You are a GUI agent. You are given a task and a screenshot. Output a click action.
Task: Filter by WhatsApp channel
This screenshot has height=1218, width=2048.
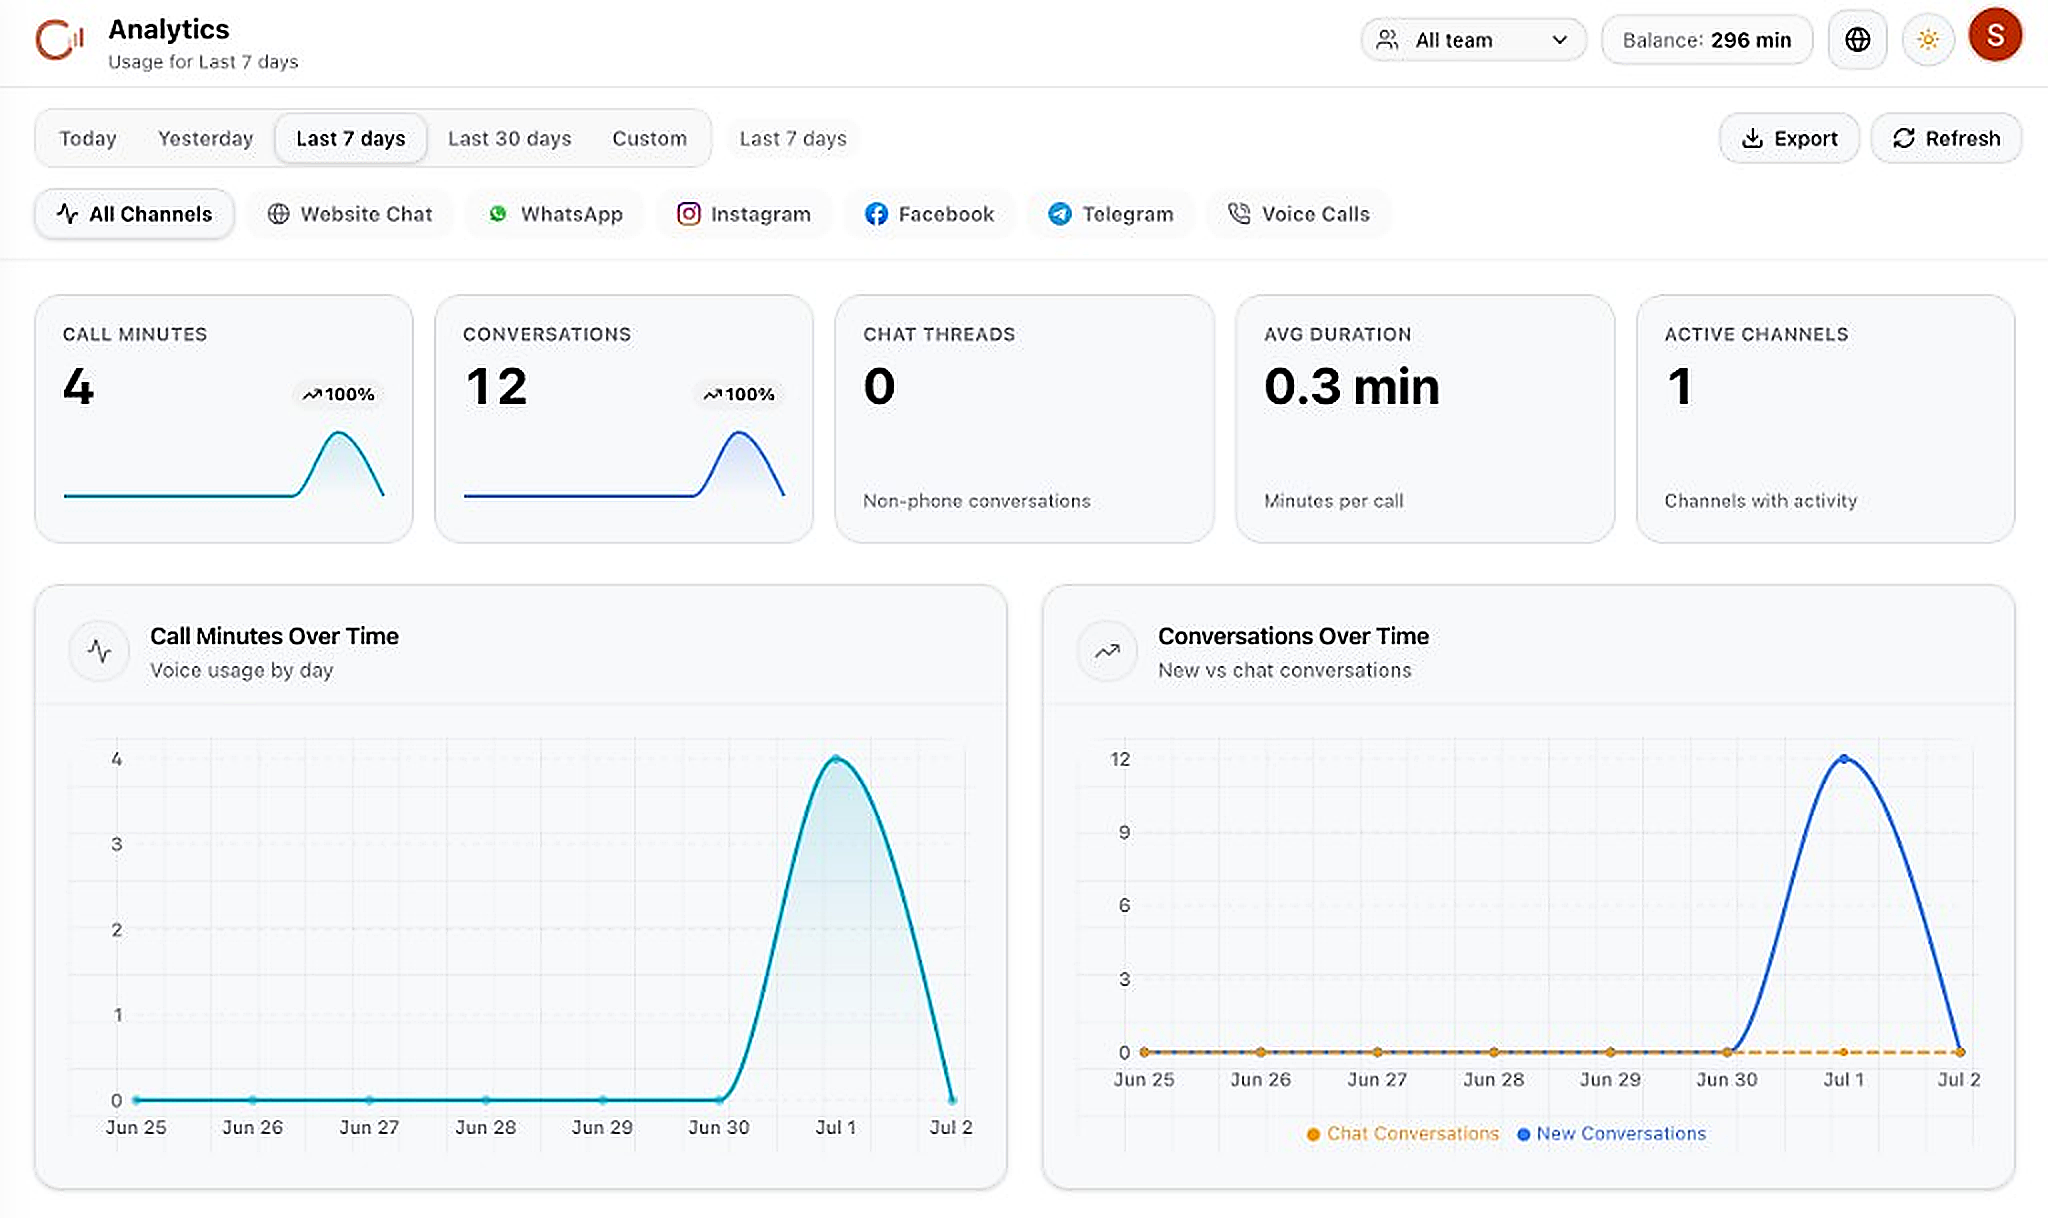point(555,214)
